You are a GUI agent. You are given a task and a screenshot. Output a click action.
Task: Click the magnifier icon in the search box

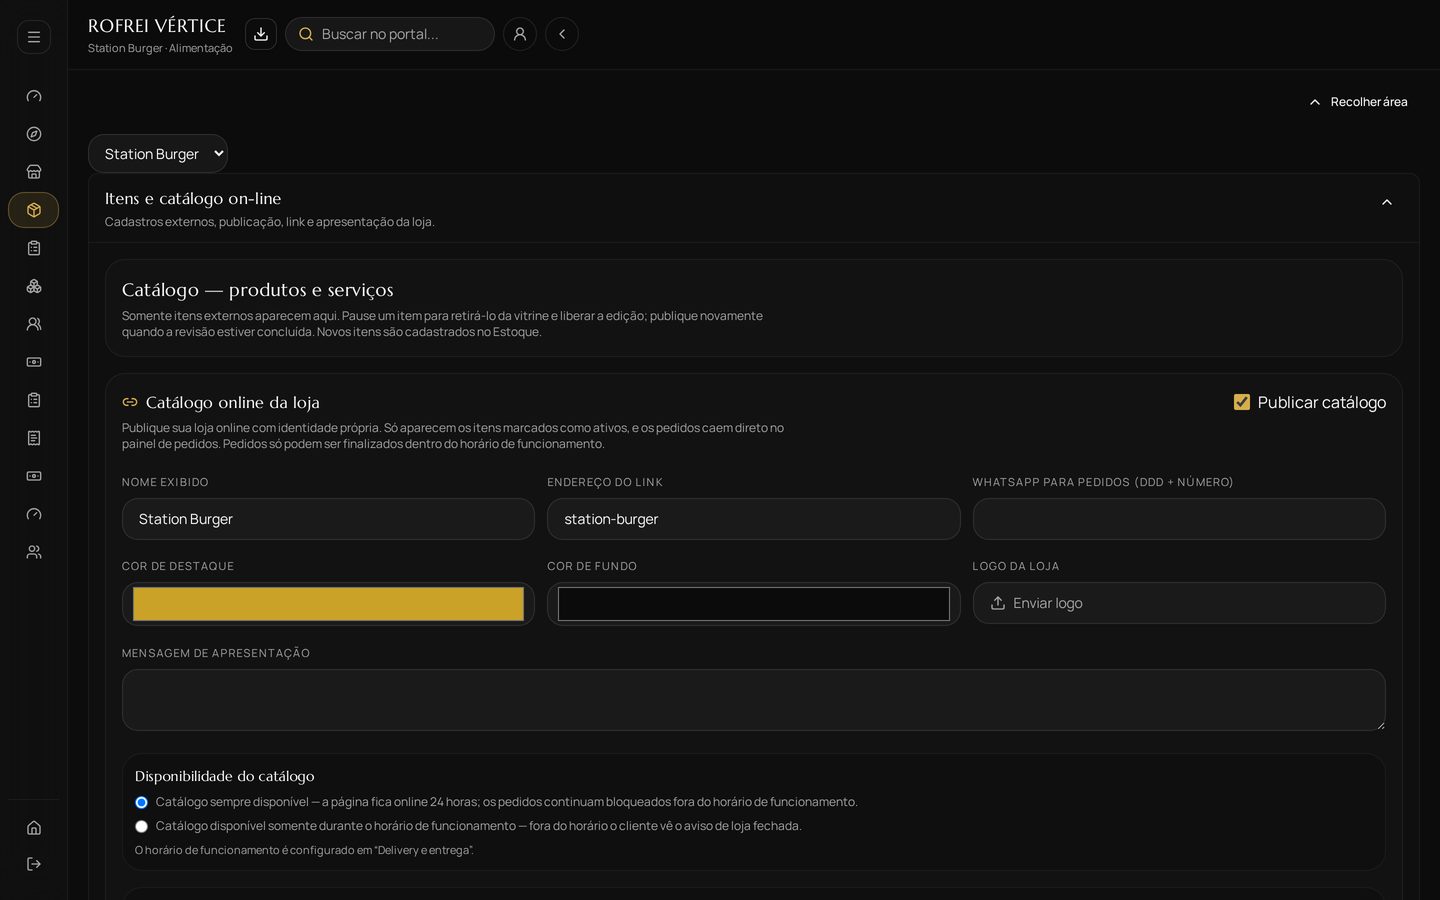point(306,34)
